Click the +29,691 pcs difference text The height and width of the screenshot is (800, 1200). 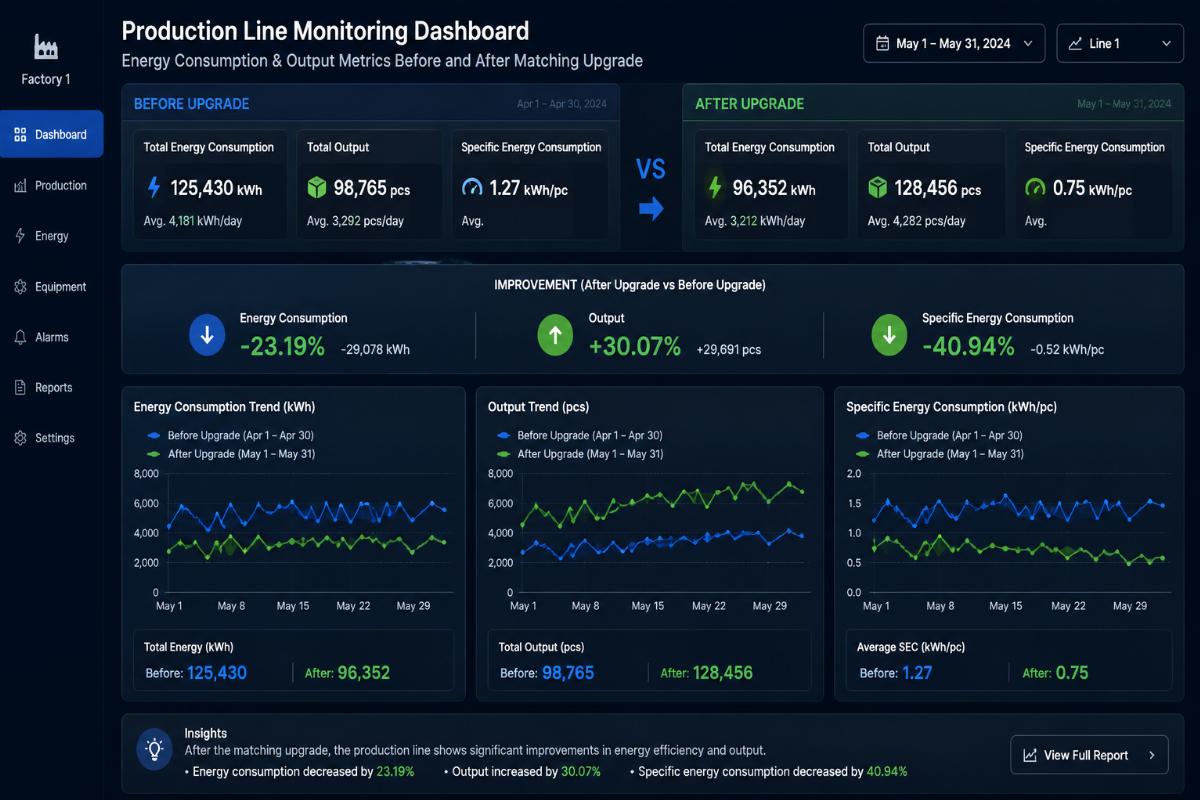pos(729,350)
